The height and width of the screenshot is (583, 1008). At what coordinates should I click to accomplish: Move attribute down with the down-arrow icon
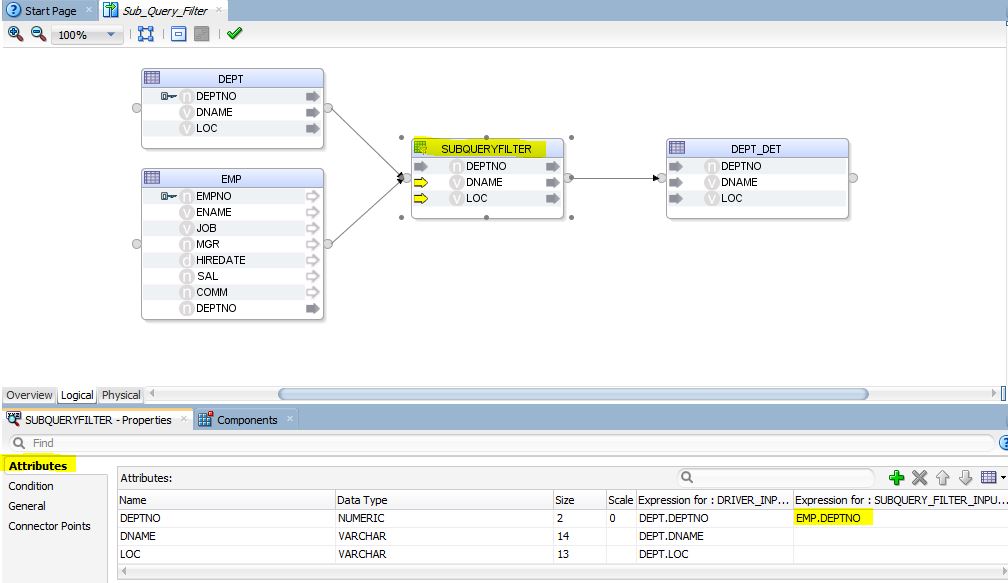pyautogui.click(x=965, y=478)
